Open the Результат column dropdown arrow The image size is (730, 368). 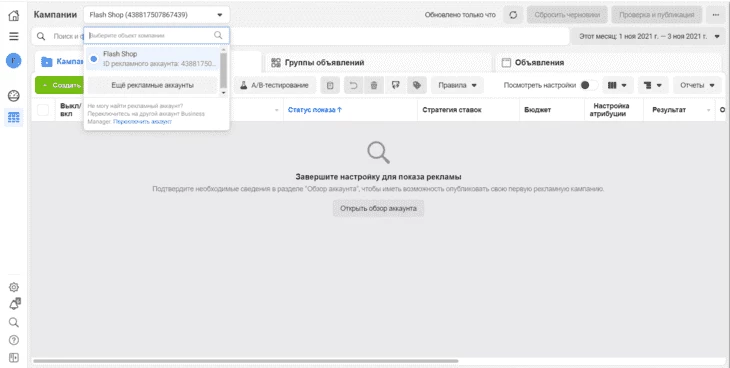[709, 110]
